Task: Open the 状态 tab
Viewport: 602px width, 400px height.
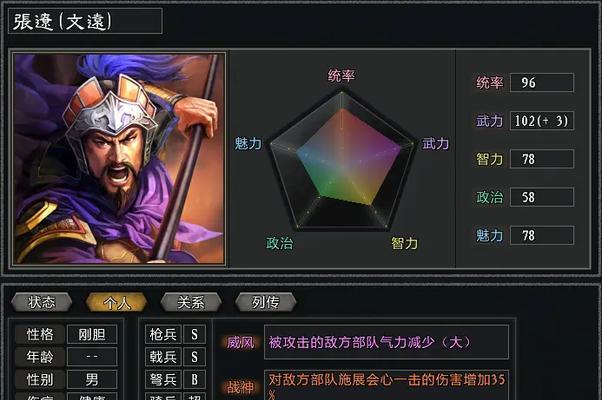Action: (x=42, y=302)
